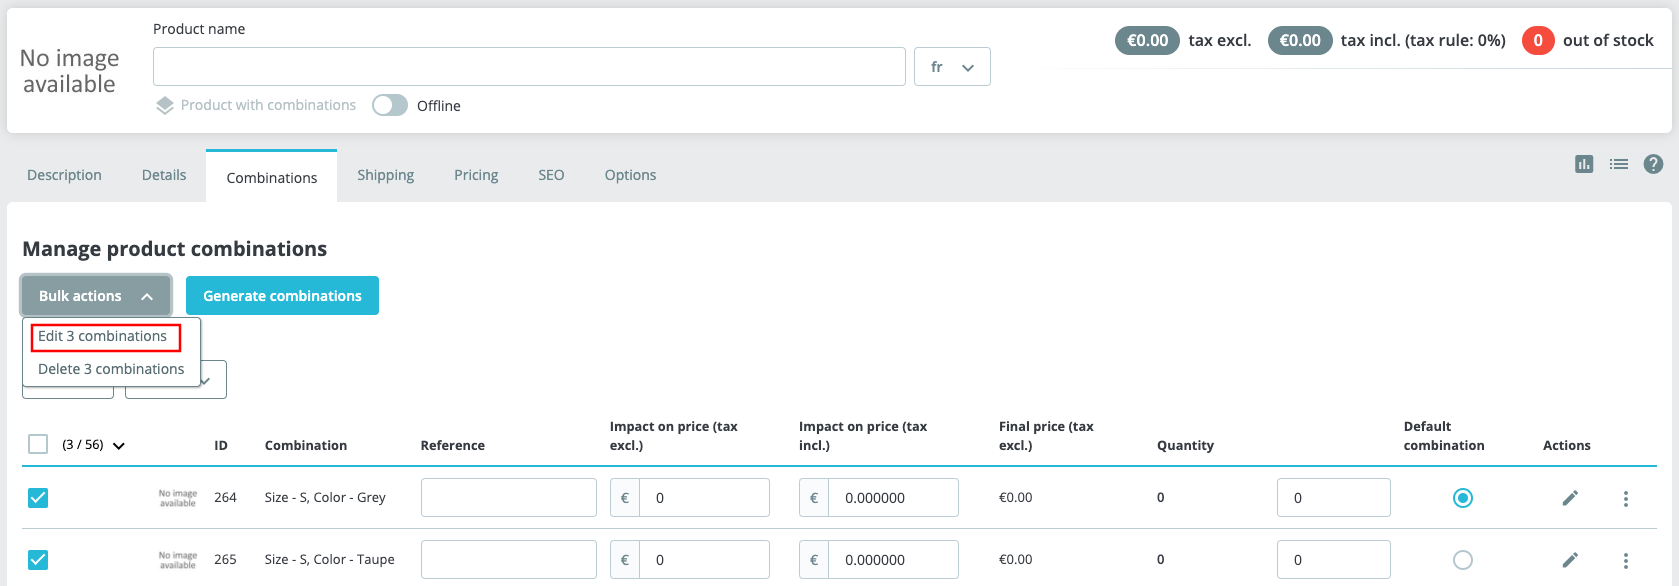The image size is (1679, 586).
Task: Collapse the Bulk actions dropdown
Action: click(96, 296)
